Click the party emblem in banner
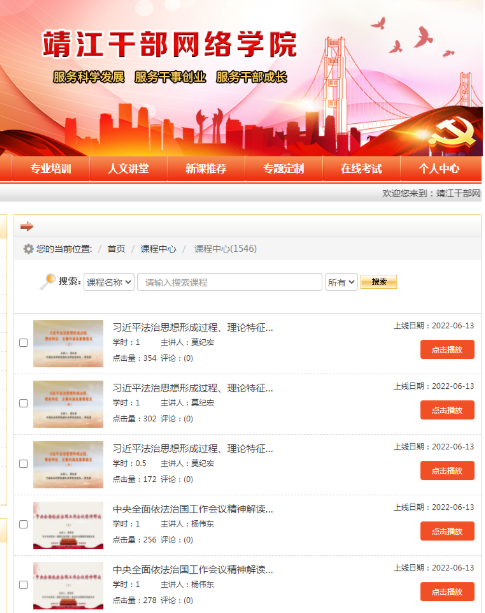 coord(452,133)
